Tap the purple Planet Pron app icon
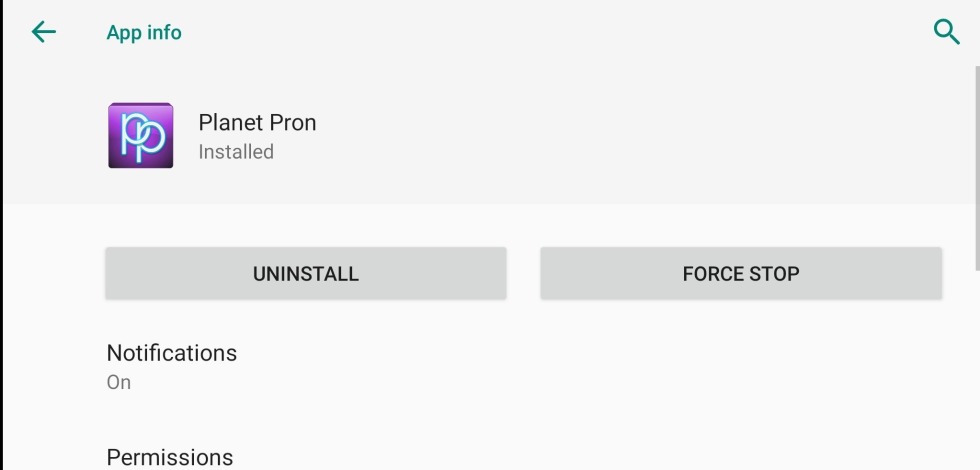This screenshot has height=470, width=980. (140, 135)
